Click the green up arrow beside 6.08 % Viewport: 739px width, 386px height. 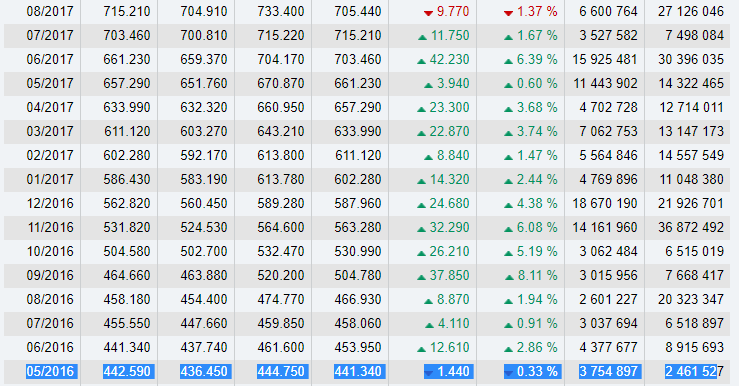[x=508, y=229]
